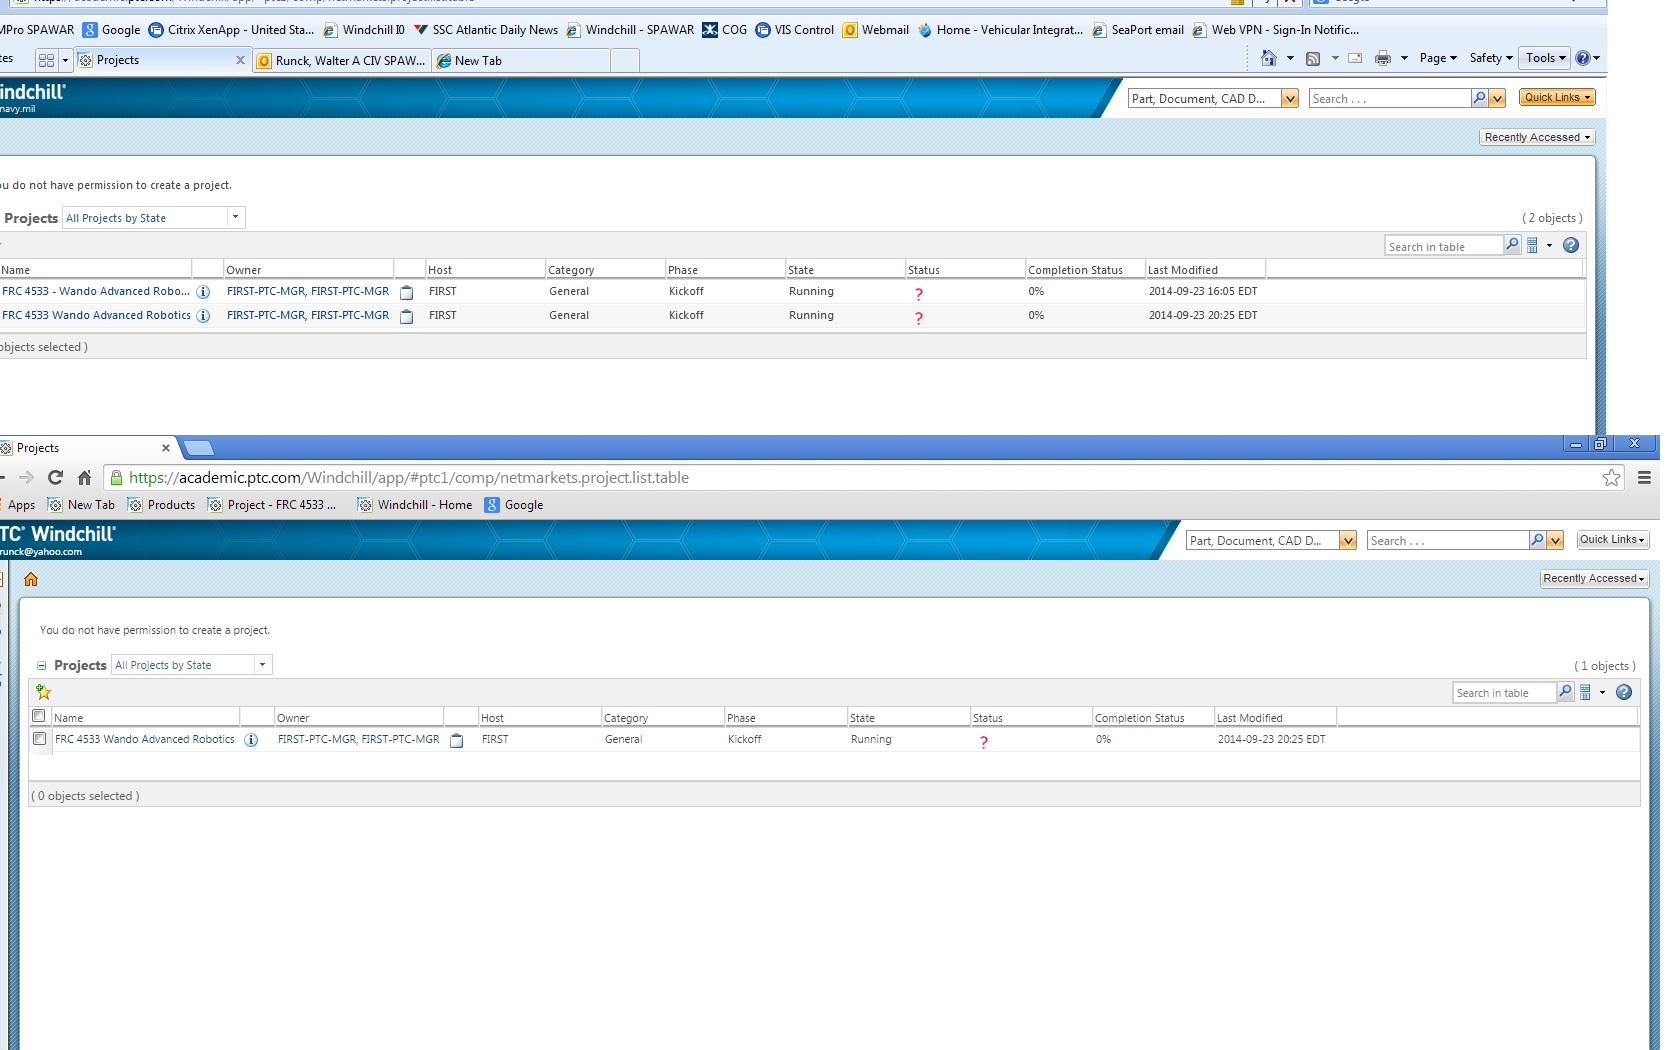This screenshot has height=1050, width=1680.
Task: Collapse the Projects table in Chrome window
Action: (41, 666)
